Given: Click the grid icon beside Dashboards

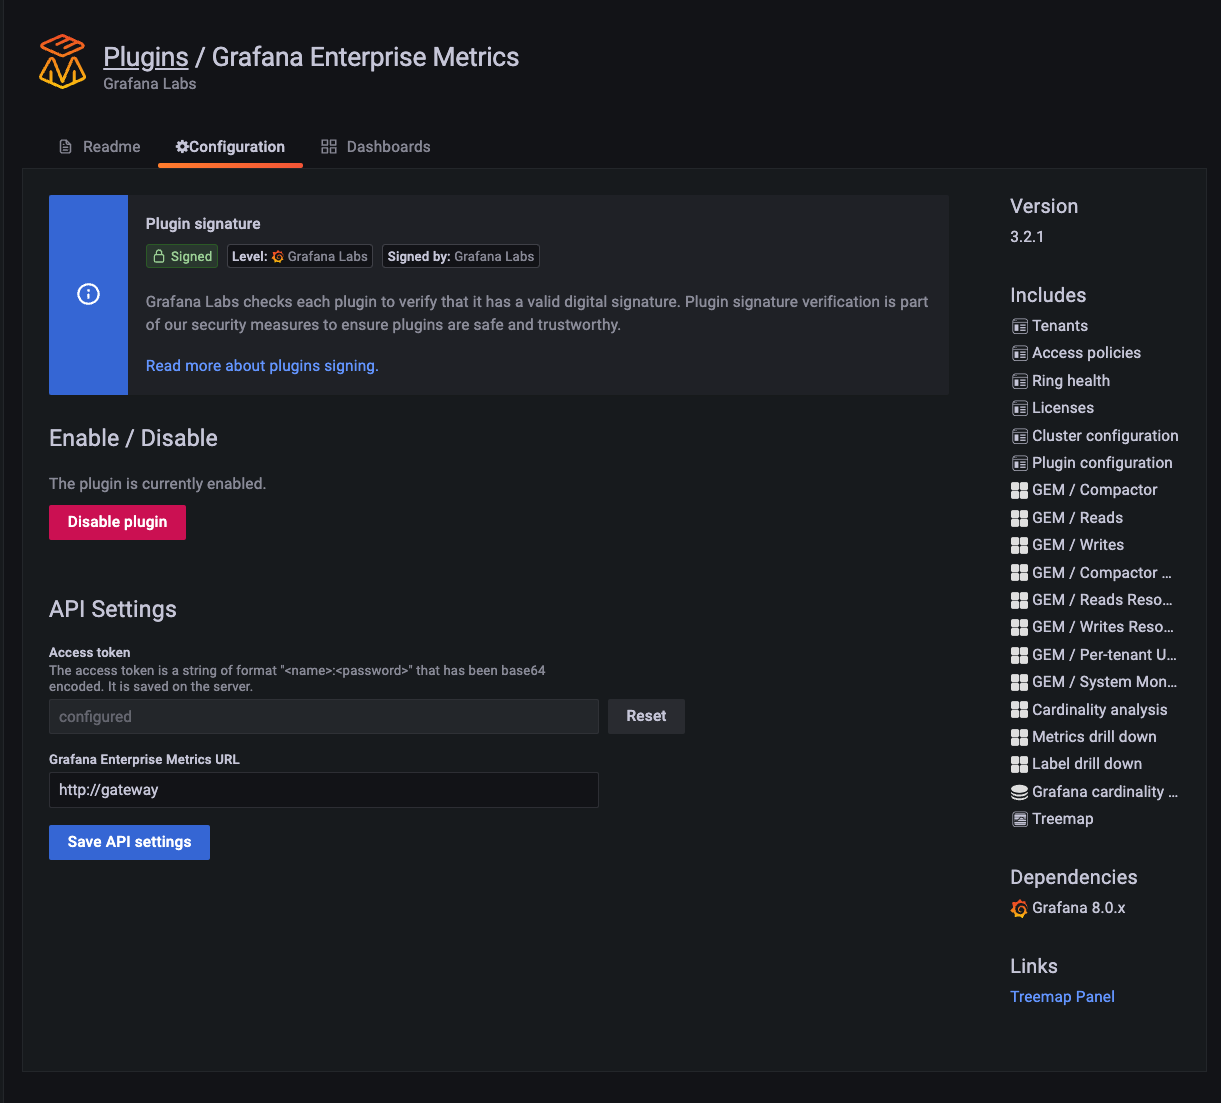Looking at the screenshot, I should click(329, 146).
